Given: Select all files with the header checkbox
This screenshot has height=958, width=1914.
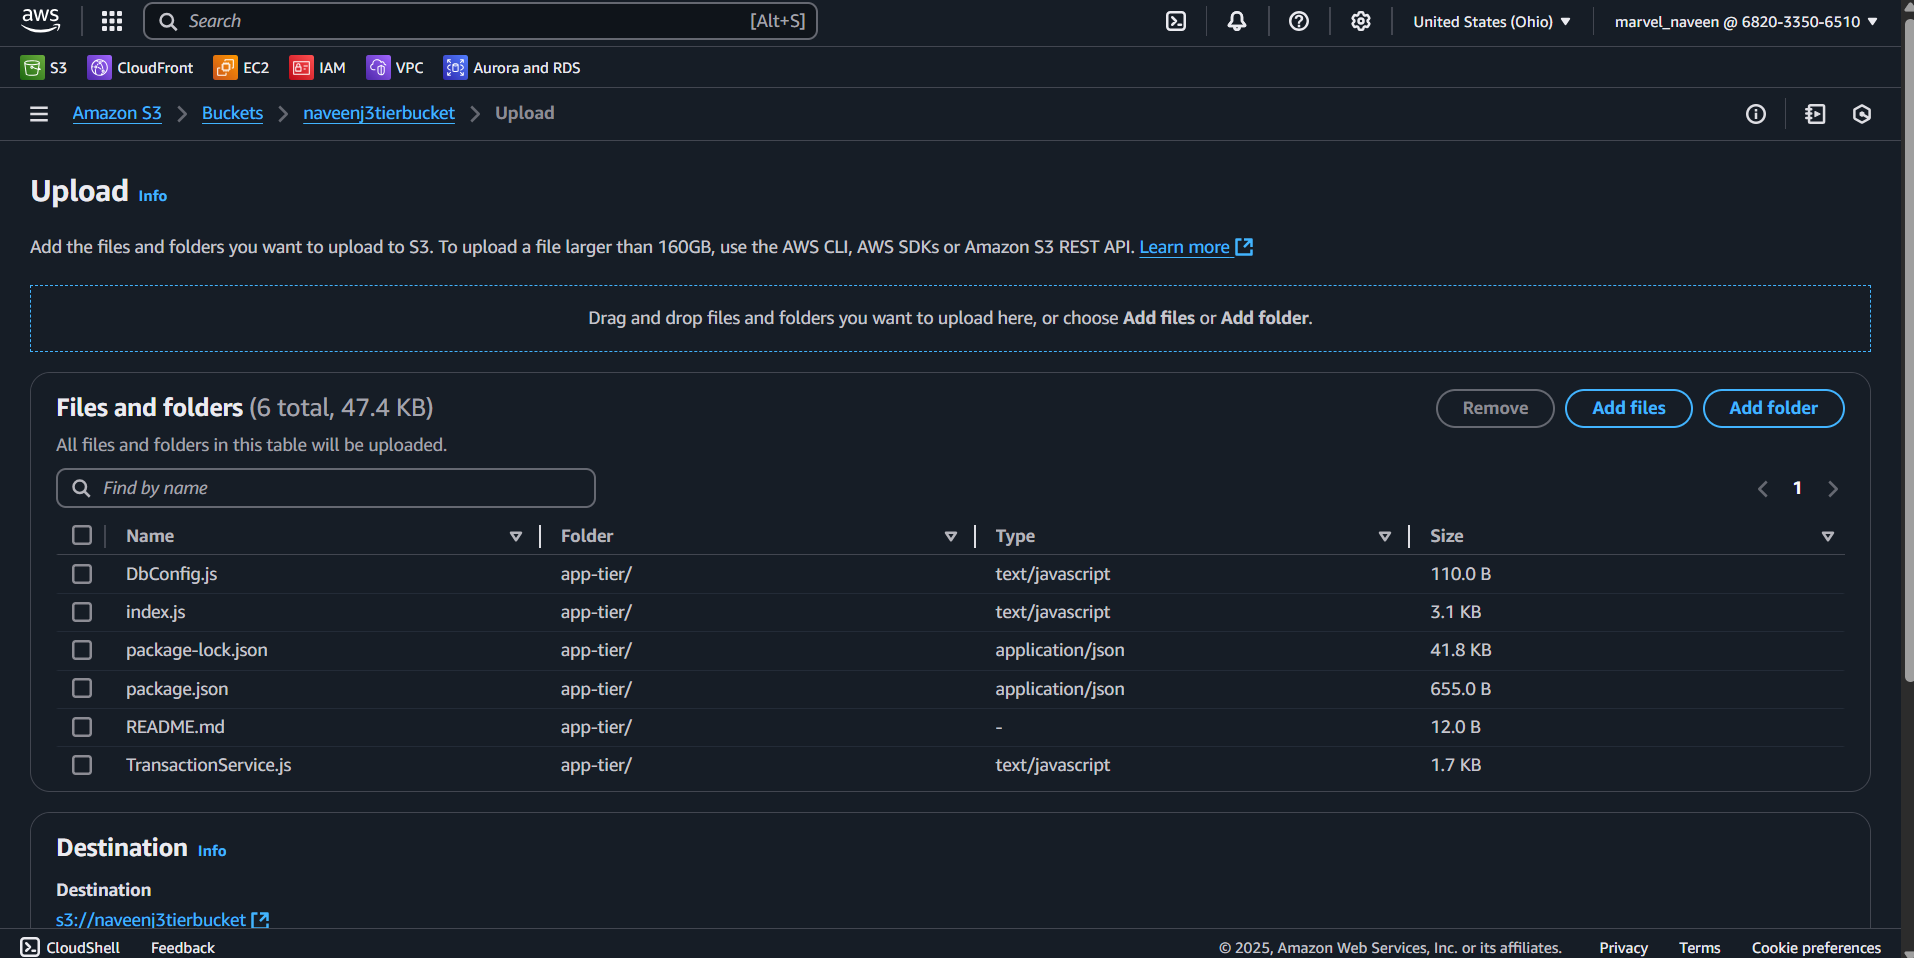Looking at the screenshot, I should click(x=82, y=535).
